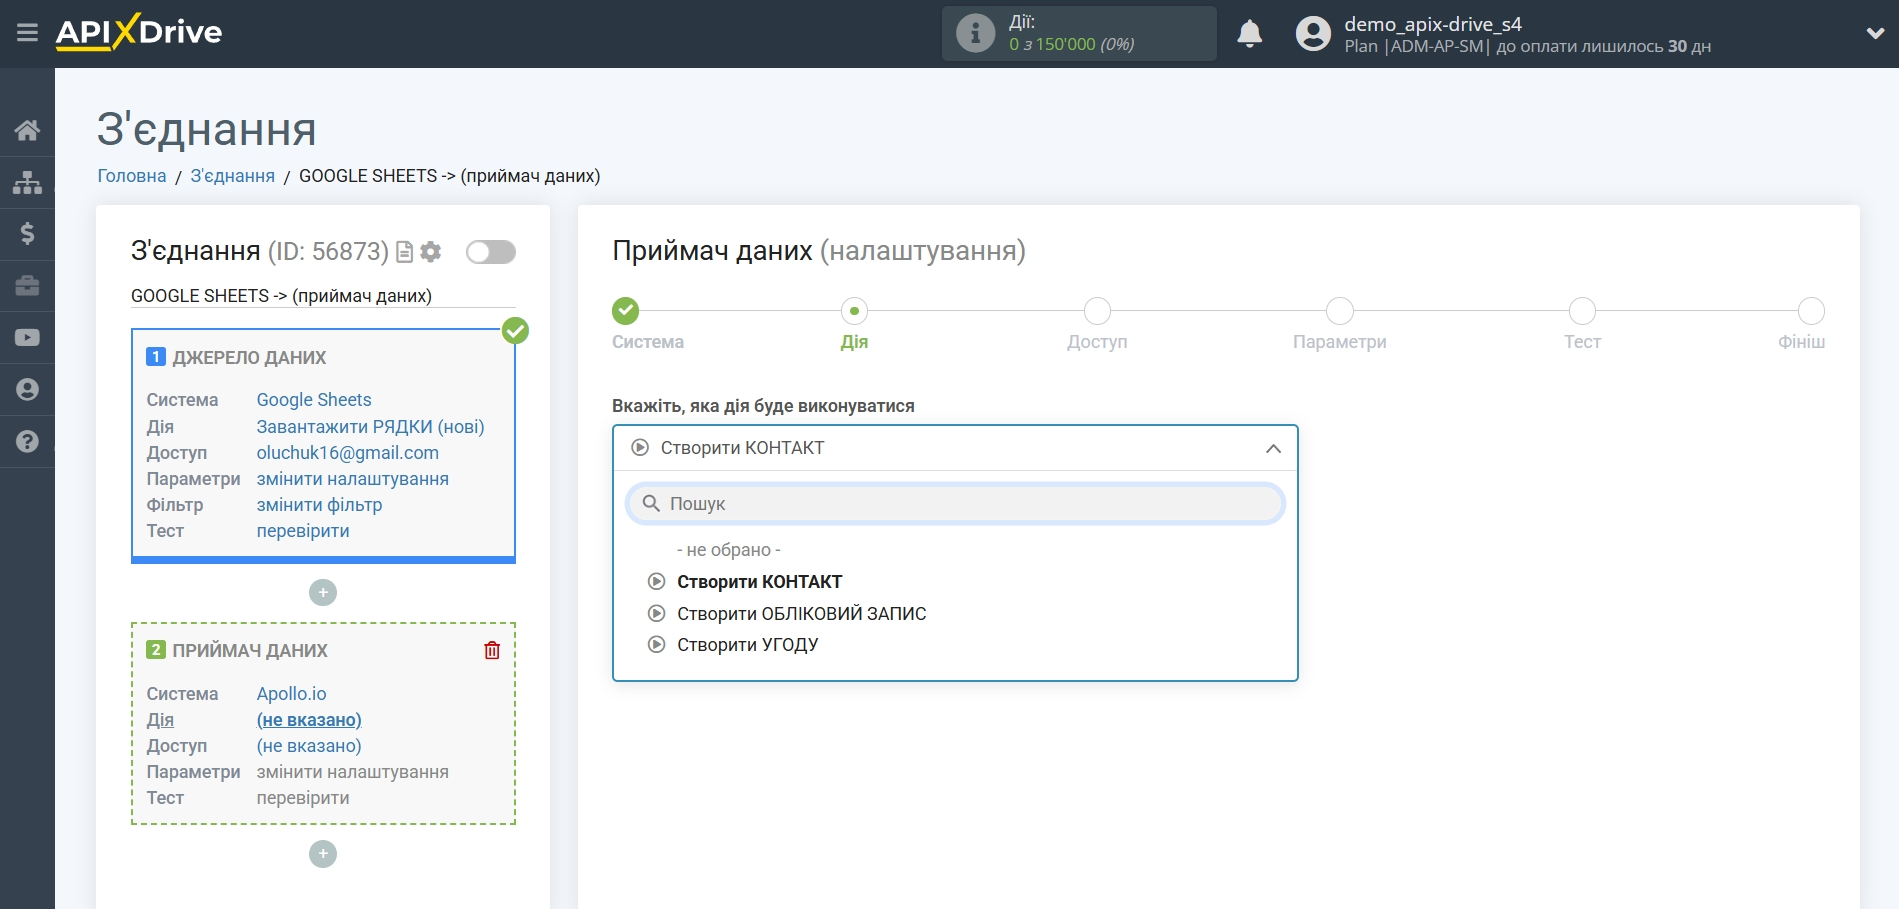
Task: Click the 'Система' completed step marker
Action: click(x=626, y=311)
